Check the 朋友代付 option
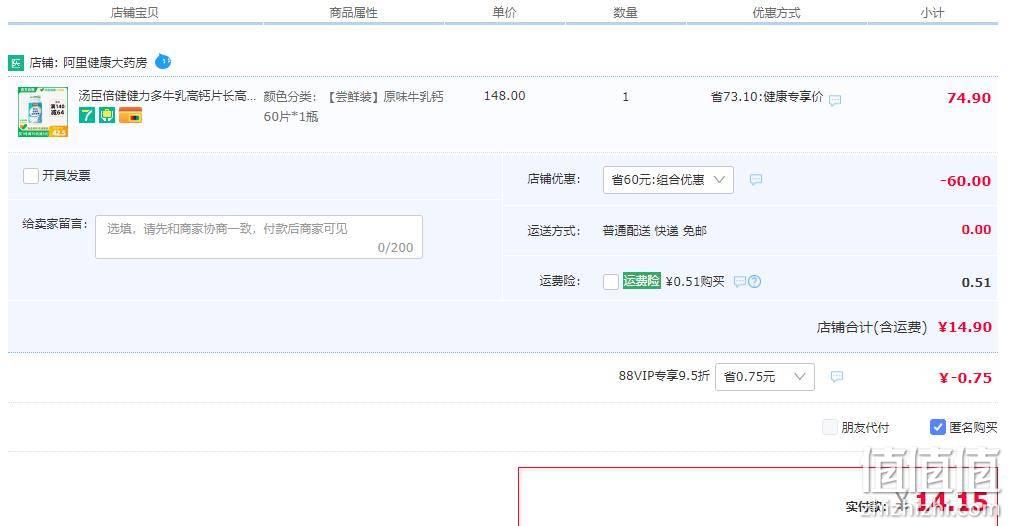 [830, 427]
